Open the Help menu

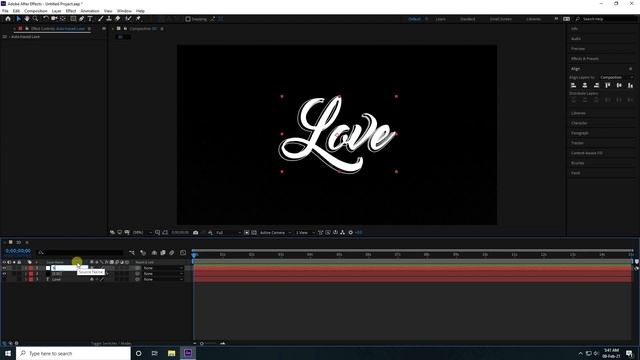pyautogui.click(x=140, y=11)
